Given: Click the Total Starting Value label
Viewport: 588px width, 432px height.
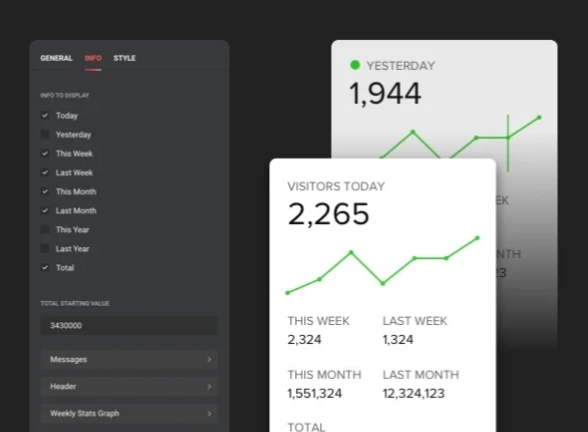Looking at the screenshot, I should pos(75,303).
